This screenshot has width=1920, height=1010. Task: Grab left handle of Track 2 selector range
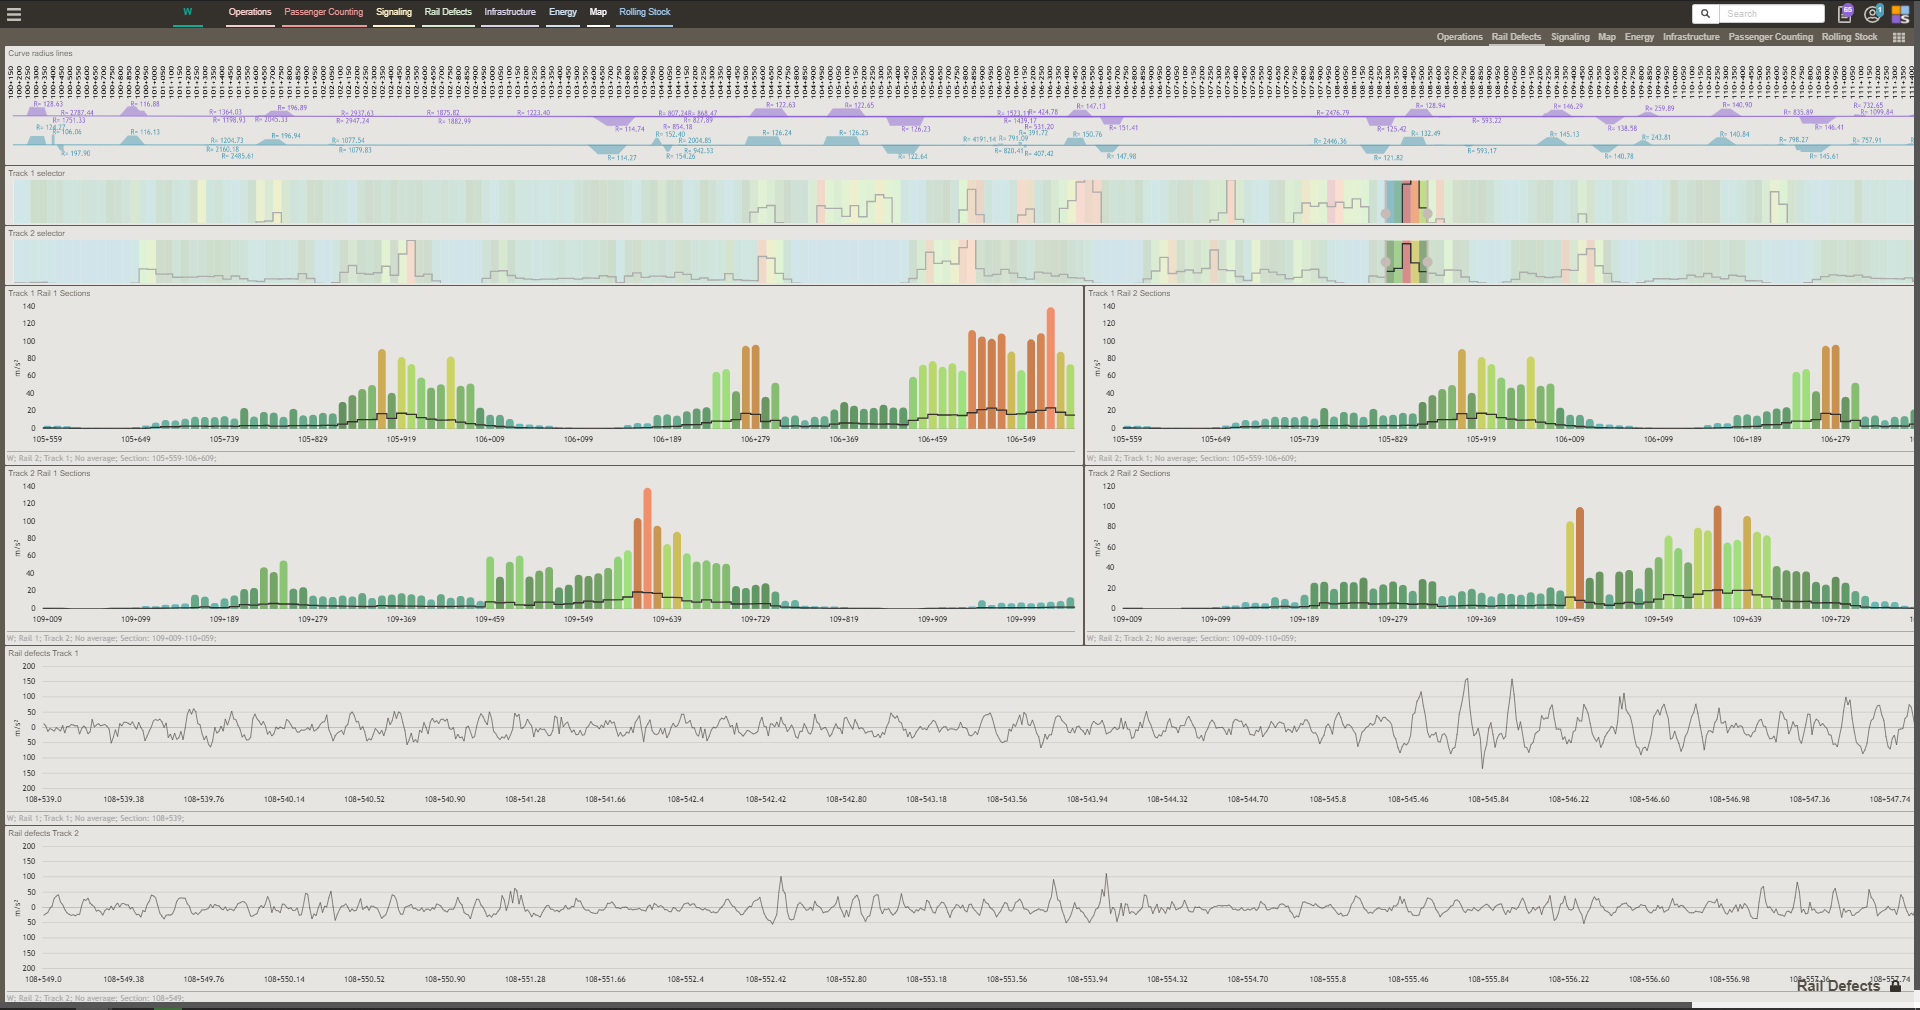(1386, 262)
